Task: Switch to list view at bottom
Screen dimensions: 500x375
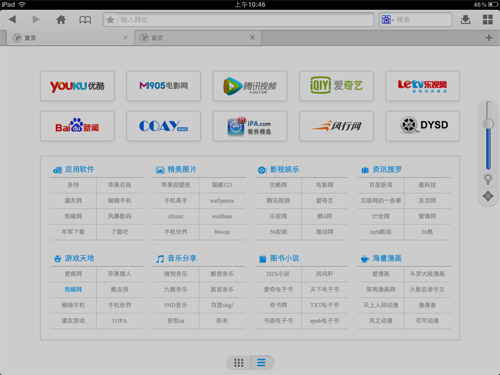Action: click(261, 362)
